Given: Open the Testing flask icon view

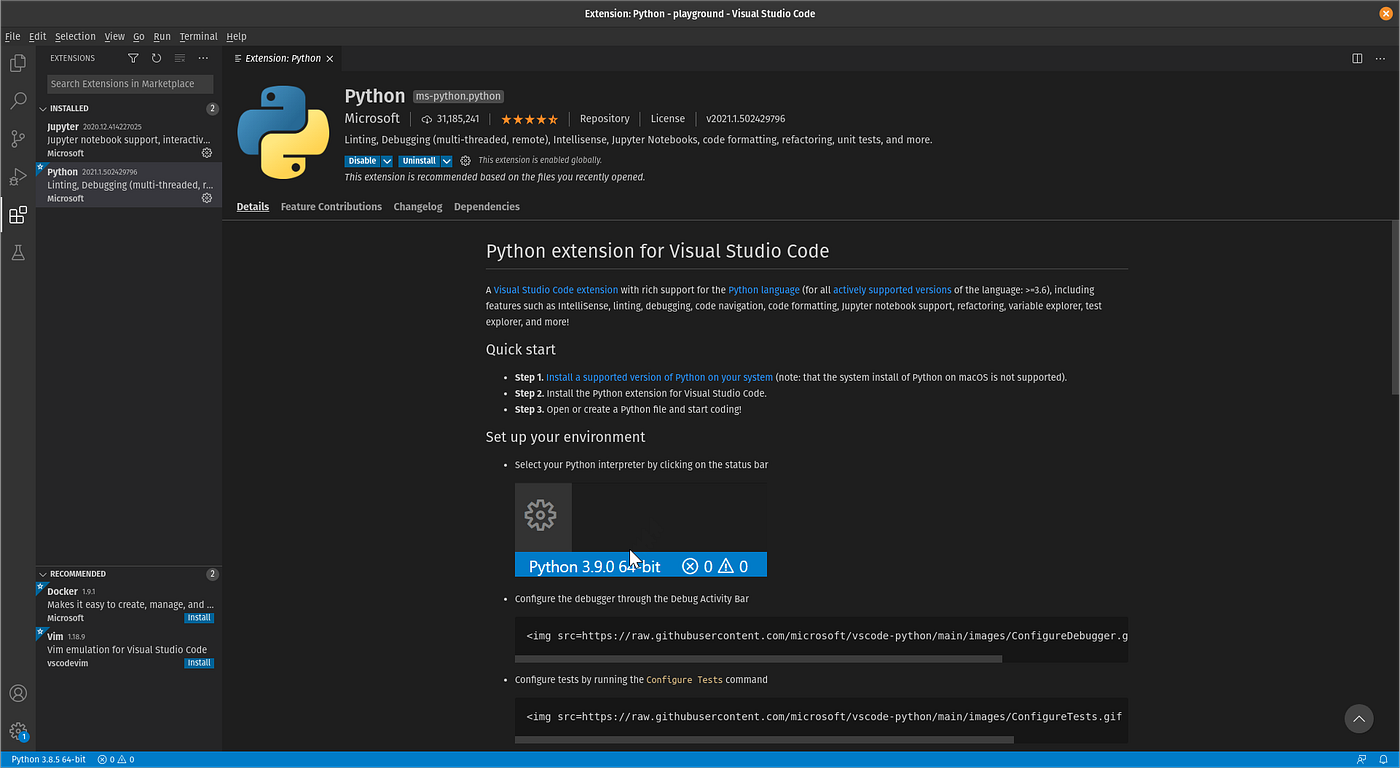Looking at the screenshot, I should coord(18,253).
